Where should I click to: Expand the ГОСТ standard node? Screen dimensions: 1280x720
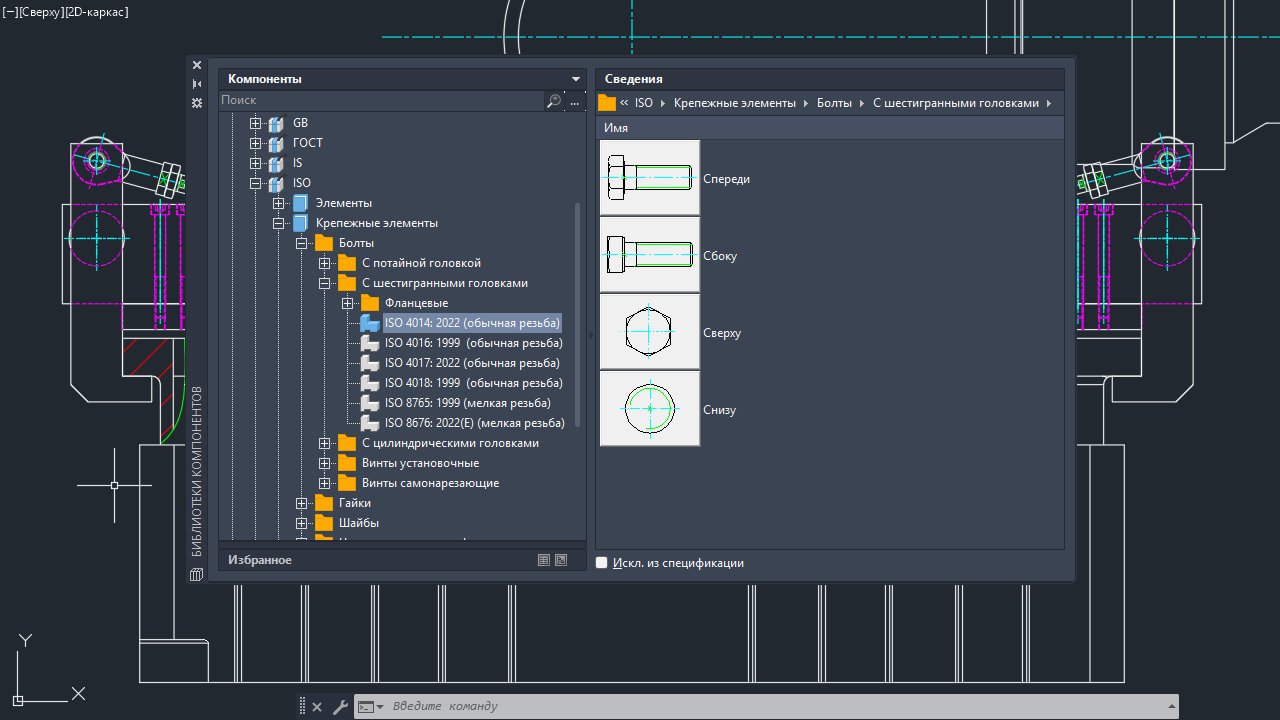[x=255, y=143]
